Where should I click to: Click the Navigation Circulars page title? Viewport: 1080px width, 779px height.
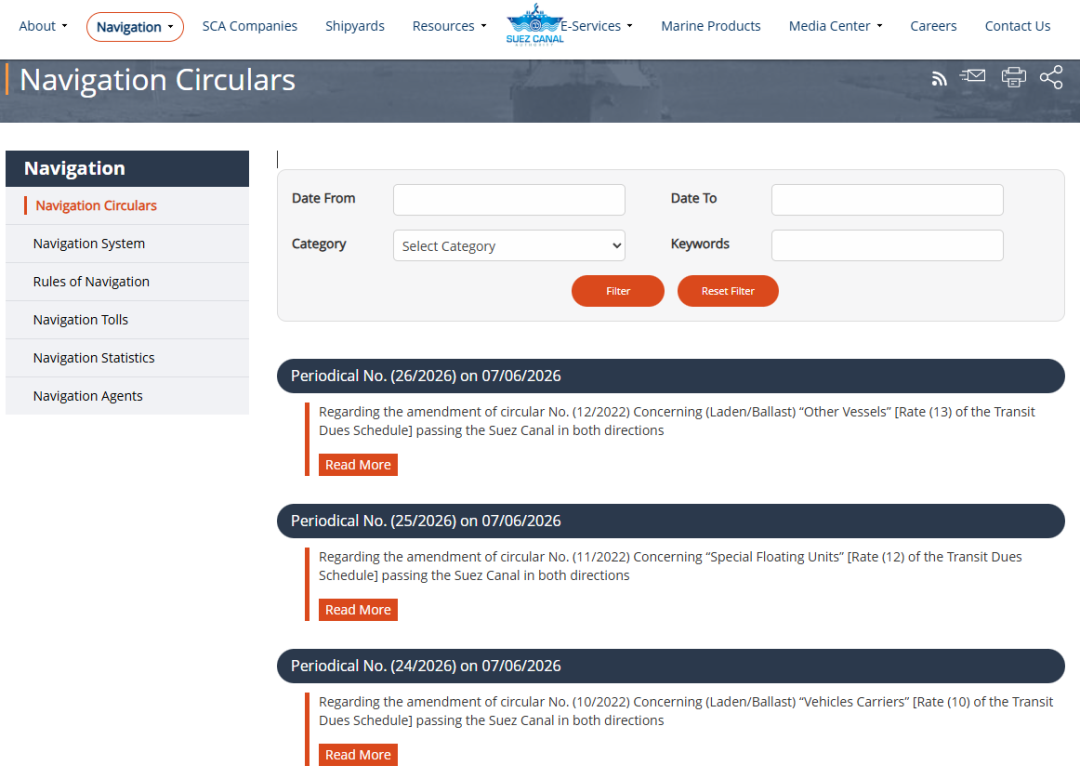coord(157,80)
